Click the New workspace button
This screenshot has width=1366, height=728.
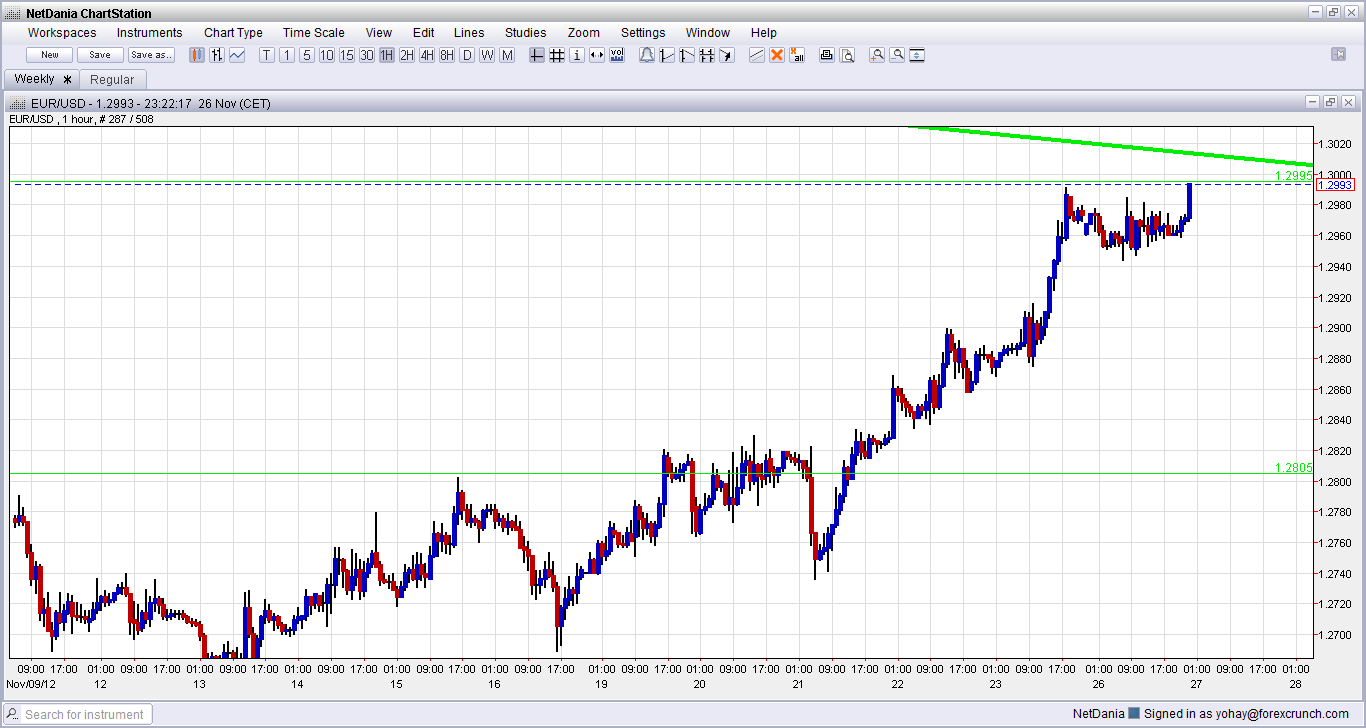[50, 55]
